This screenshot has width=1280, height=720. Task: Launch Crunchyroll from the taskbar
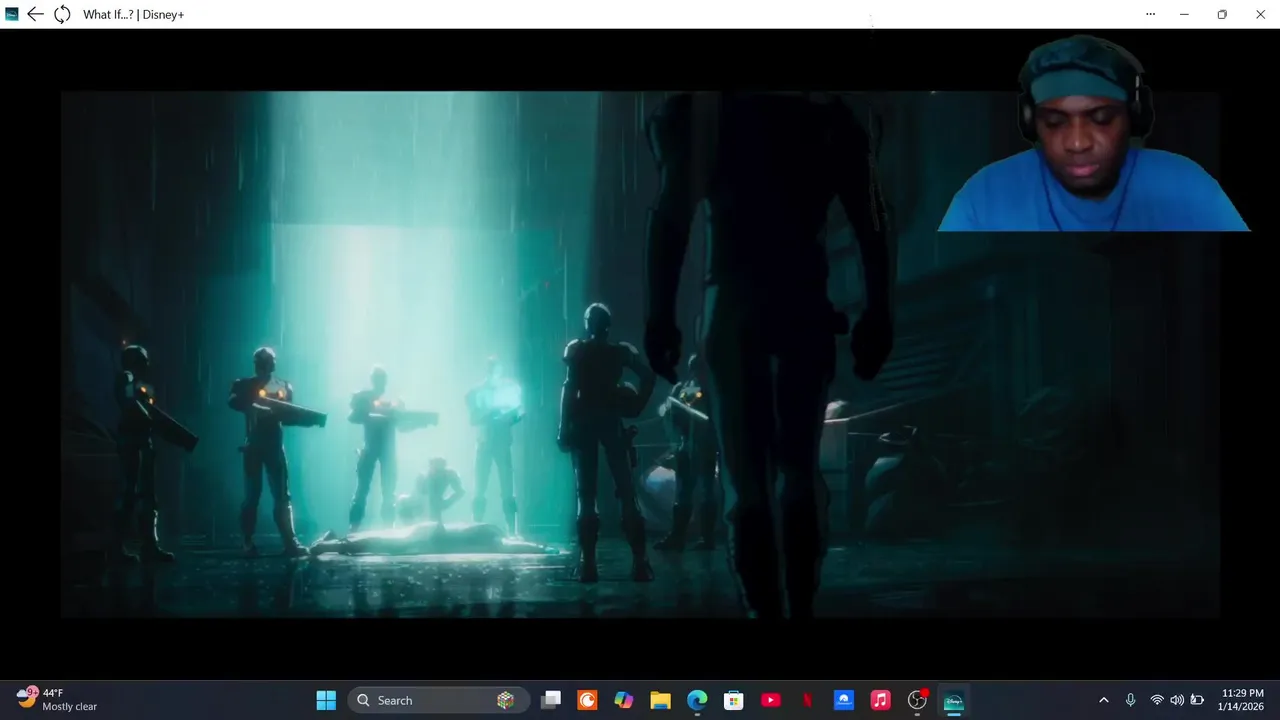587,700
